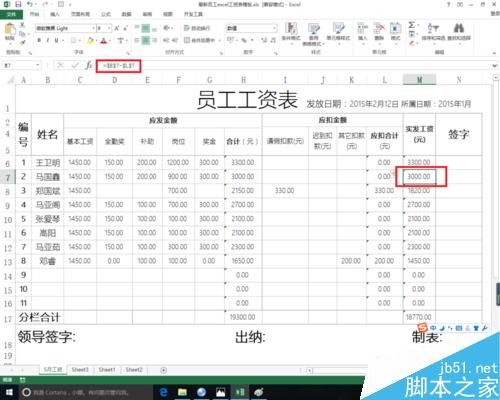The width and height of the screenshot is (500, 400).
Task: Switch to the Sheet3 worksheet tab
Action: pos(80,370)
